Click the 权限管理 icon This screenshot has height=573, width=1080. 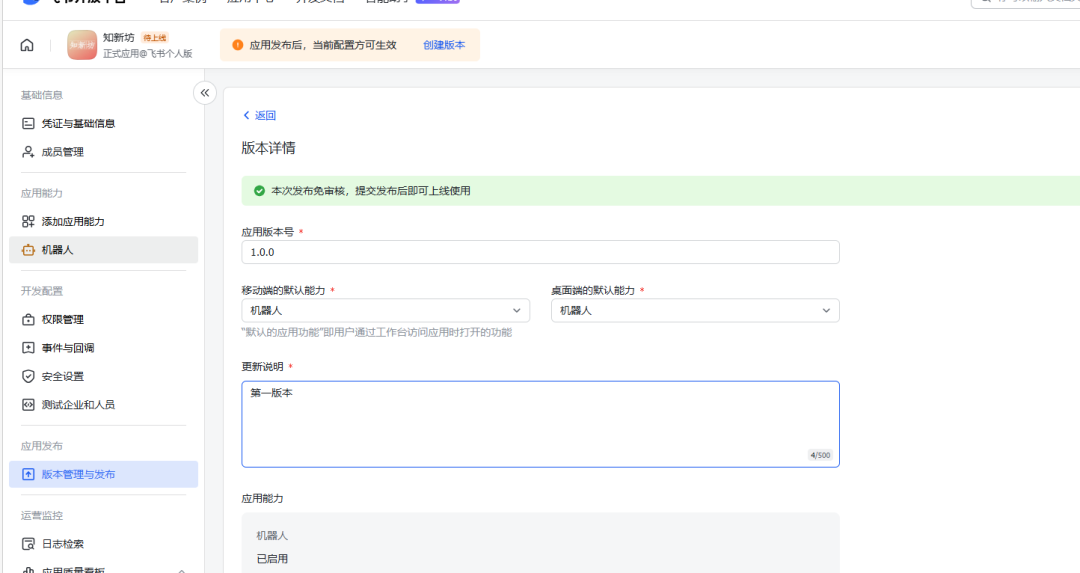click(x=28, y=320)
